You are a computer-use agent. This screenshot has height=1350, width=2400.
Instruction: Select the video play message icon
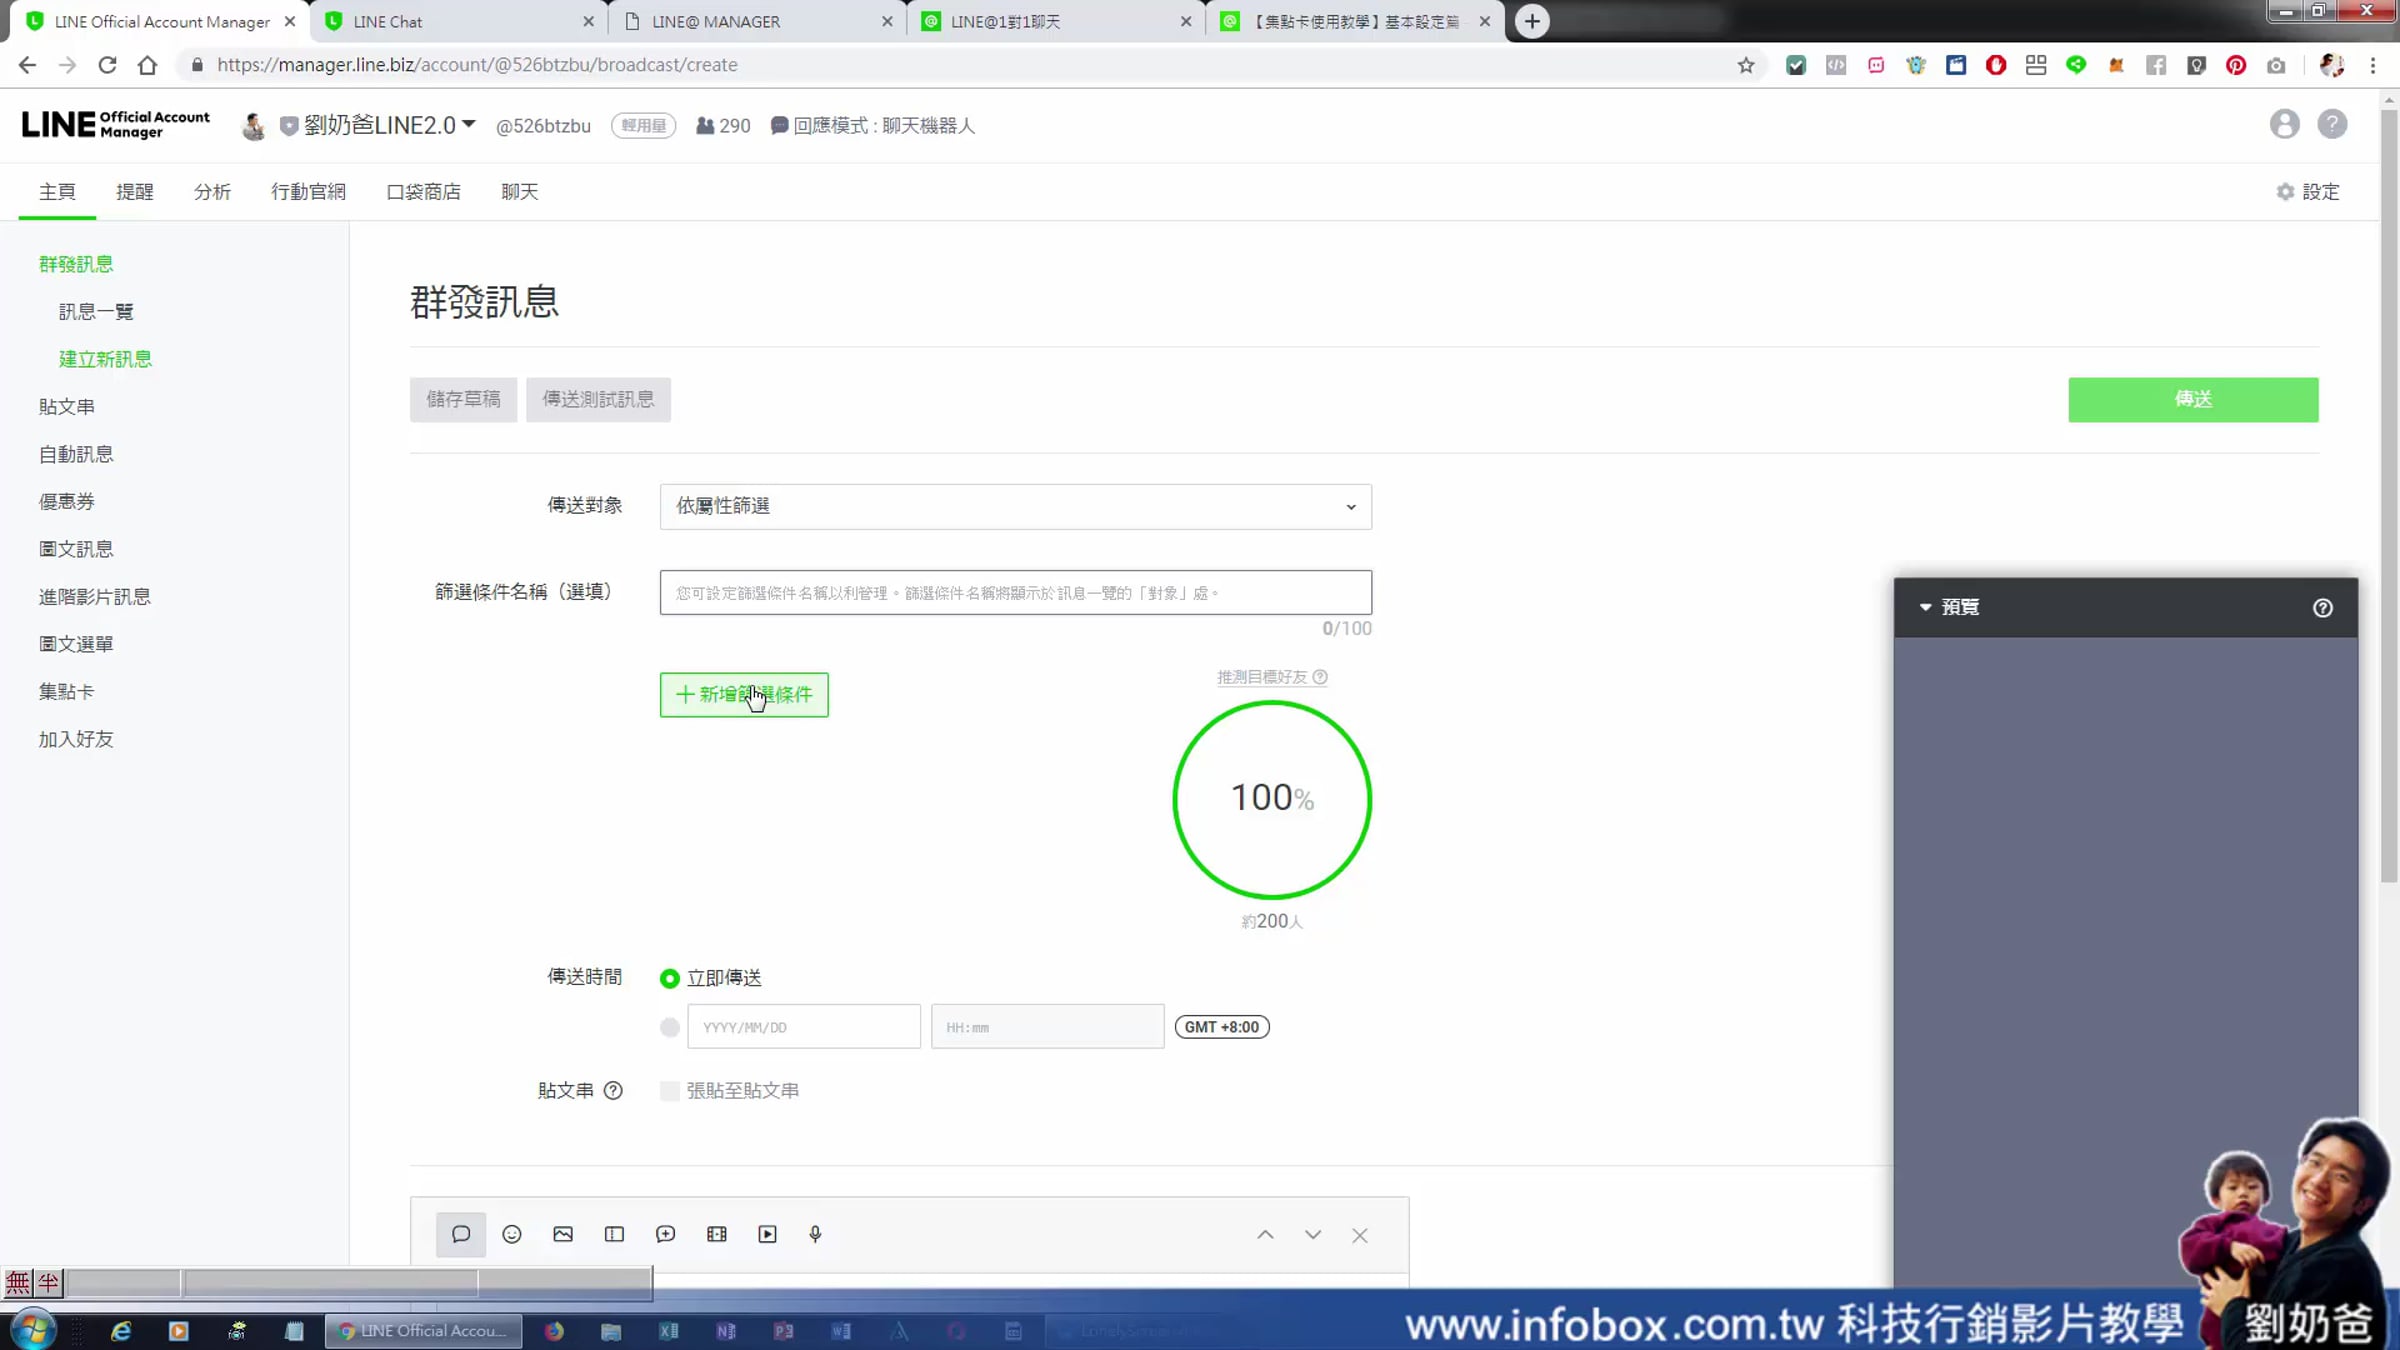click(767, 1234)
